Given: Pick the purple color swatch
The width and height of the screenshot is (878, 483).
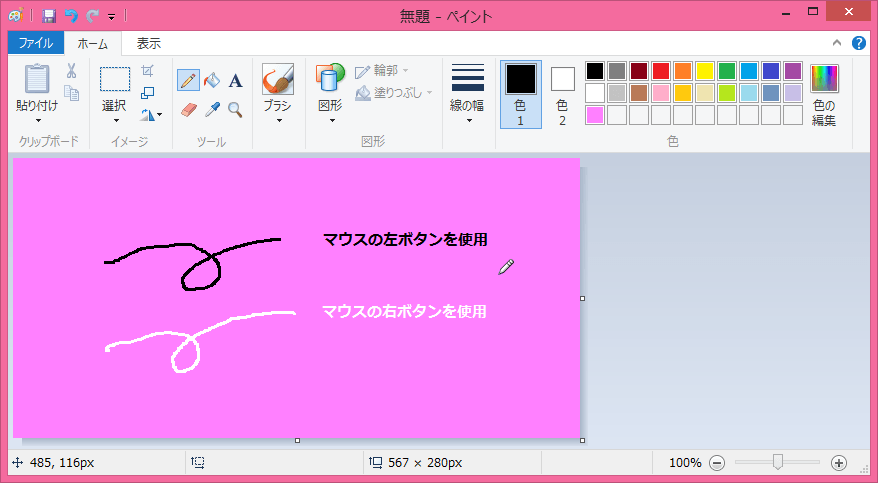Looking at the screenshot, I should [x=793, y=71].
